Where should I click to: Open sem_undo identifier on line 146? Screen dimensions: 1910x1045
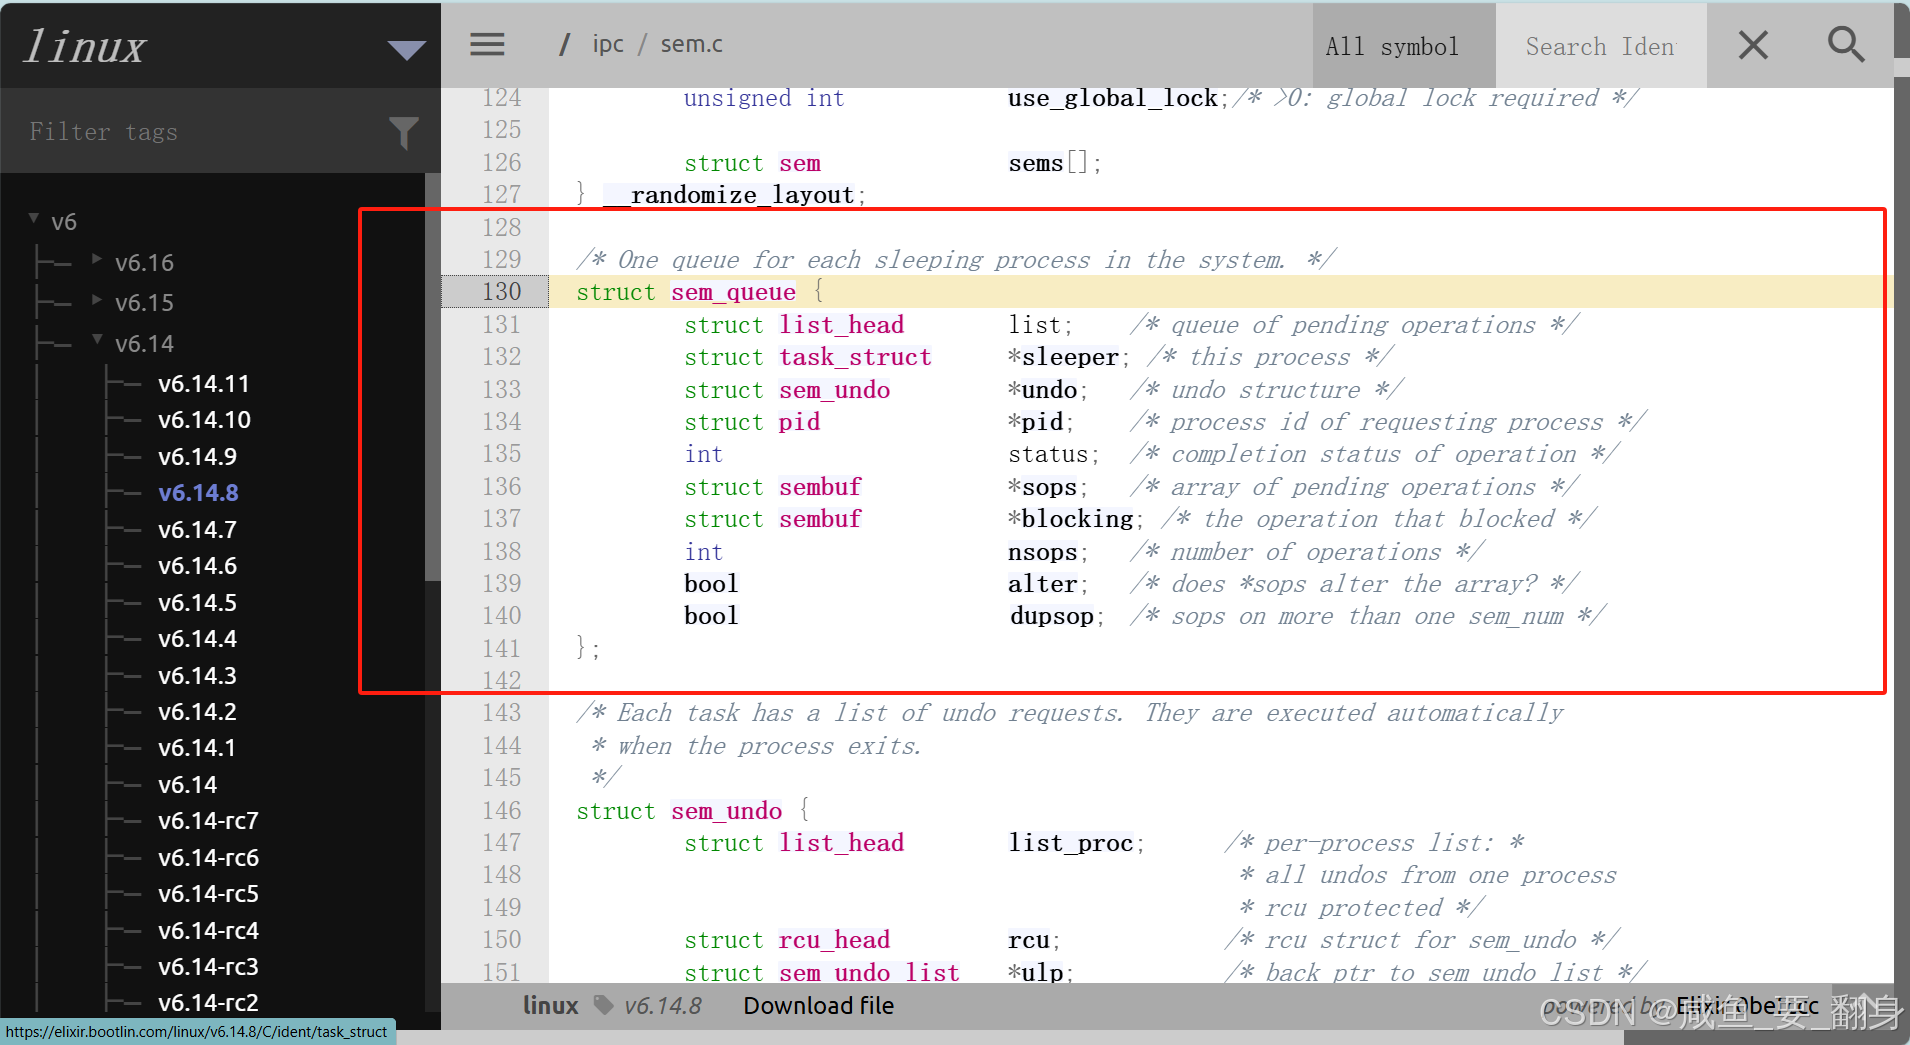coord(726,811)
